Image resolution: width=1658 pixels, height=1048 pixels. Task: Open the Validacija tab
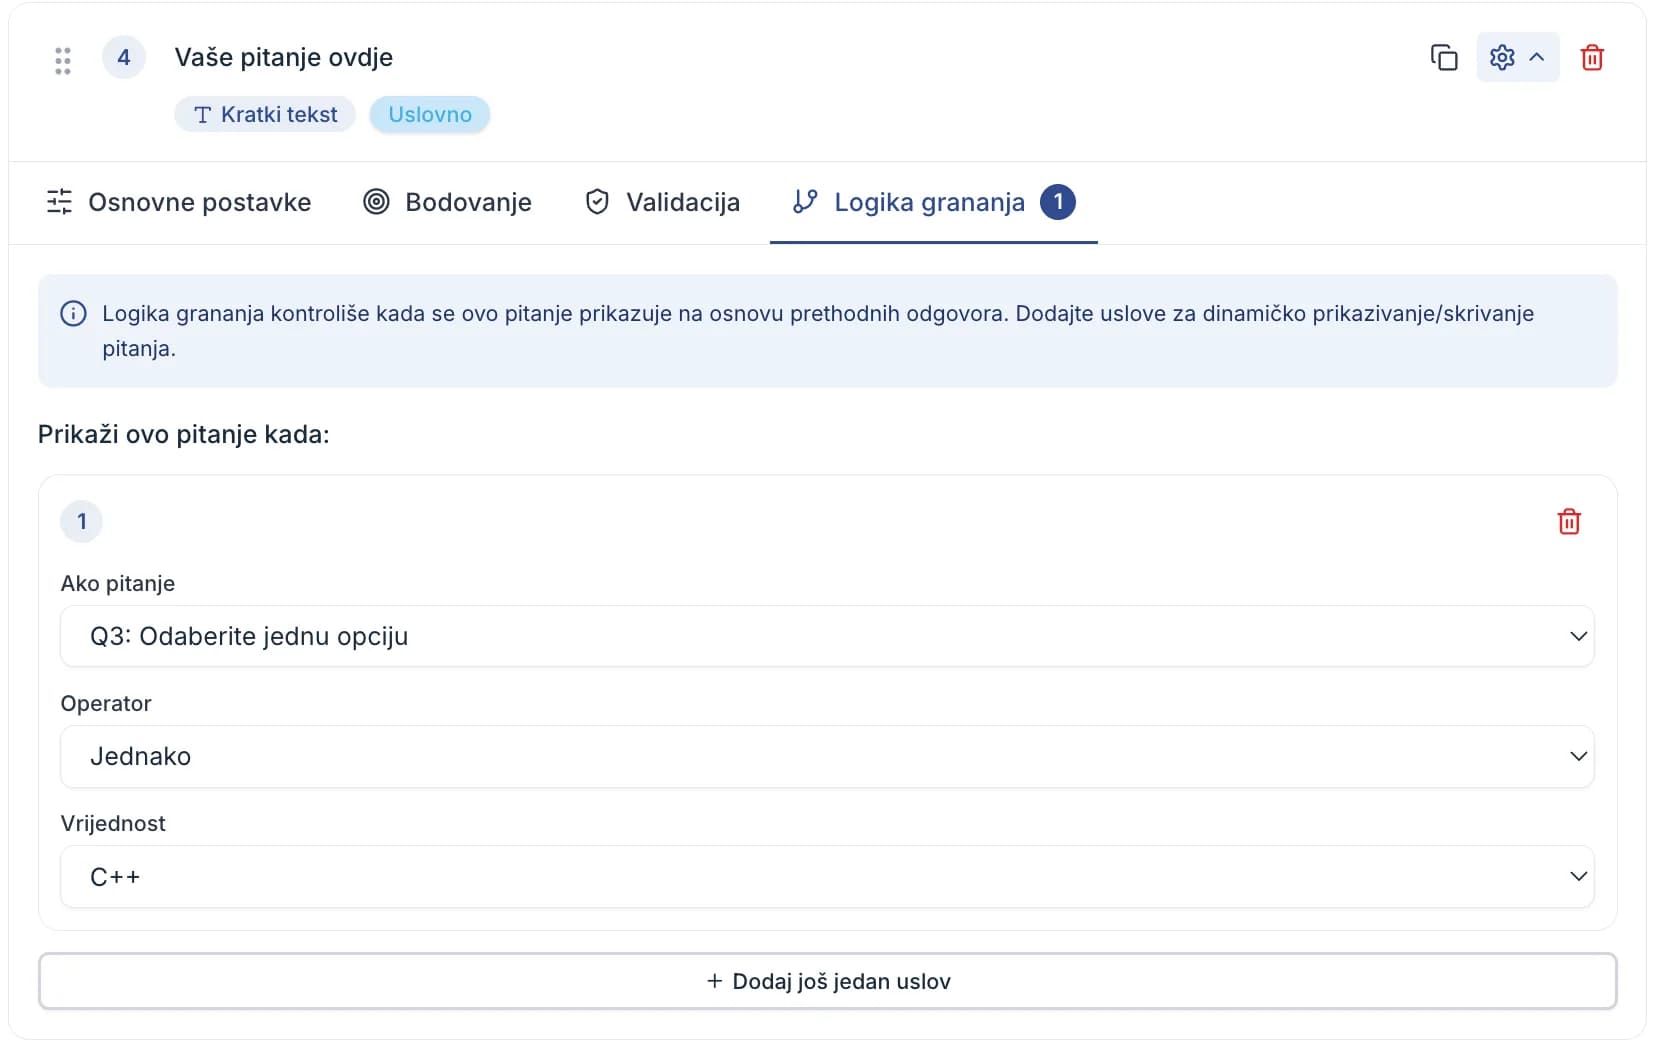coord(663,203)
